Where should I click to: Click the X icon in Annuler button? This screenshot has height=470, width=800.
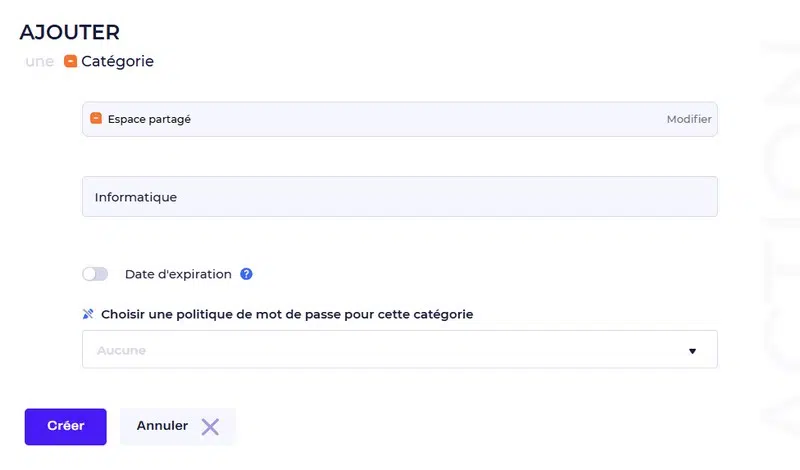click(x=210, y=426)
